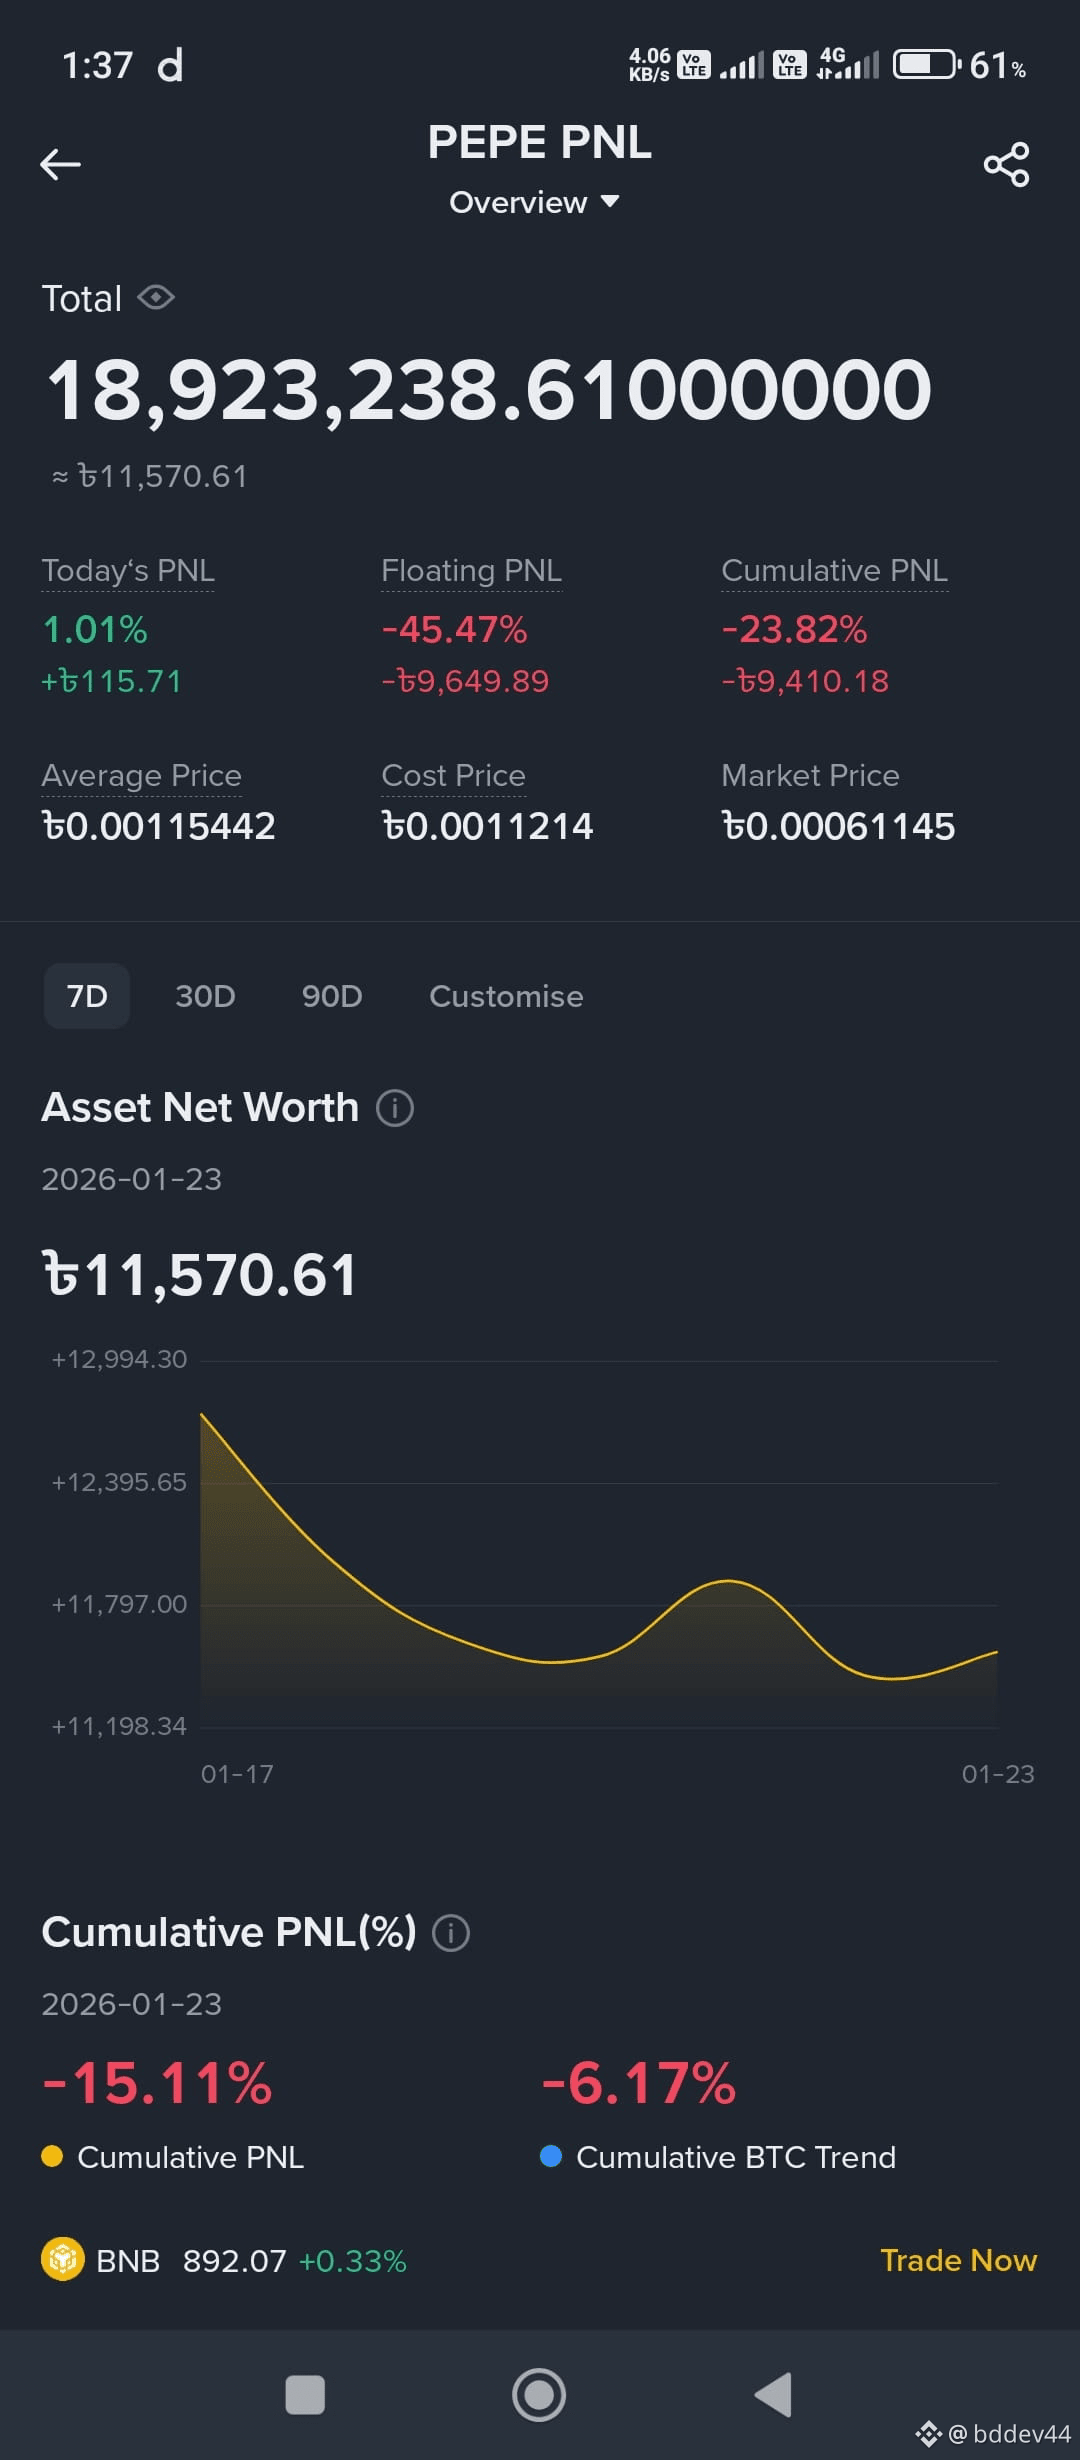The width and height of the screenshot is (1080, 2460).
Task: Tap the large ৳11,570.61 net worth value
Action: pos(199,1275)
